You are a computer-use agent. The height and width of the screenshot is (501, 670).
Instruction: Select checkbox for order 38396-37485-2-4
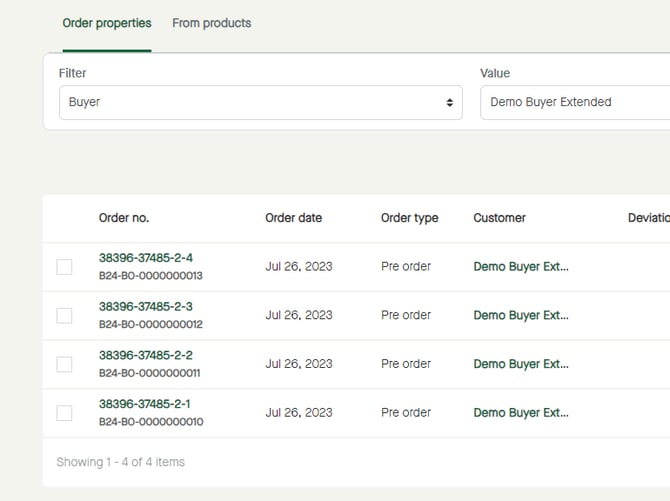coord(64,267)
